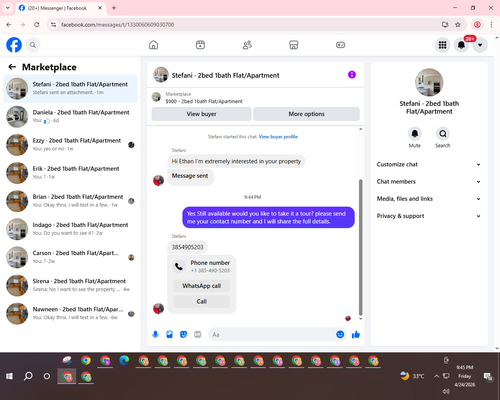This screenshot has height=400, width=500.
Task: Click the back arrow beside Marketplace
Action: [12, 67]
